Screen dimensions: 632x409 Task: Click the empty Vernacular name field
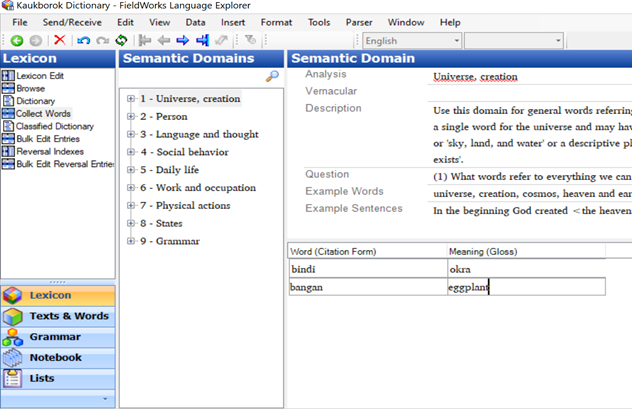[x=530, y=93]
